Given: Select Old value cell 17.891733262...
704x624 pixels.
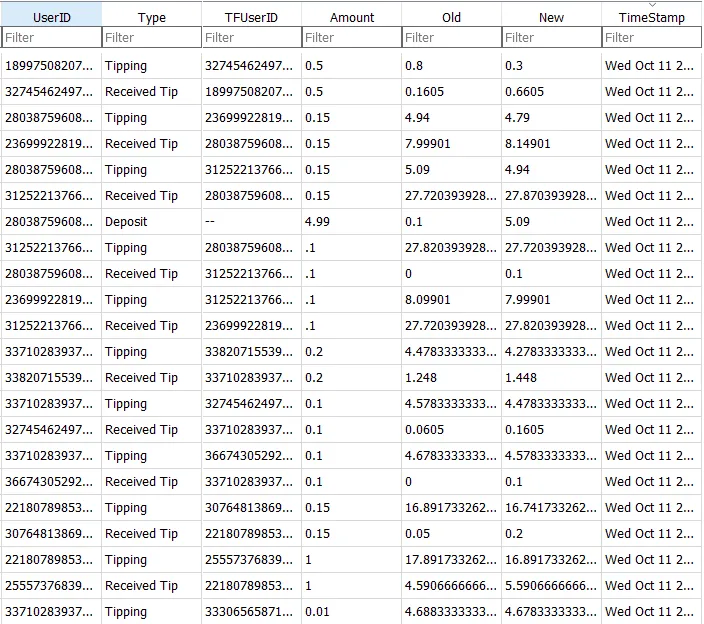Looking at the screenshot, I should click(x=451, y=559).
